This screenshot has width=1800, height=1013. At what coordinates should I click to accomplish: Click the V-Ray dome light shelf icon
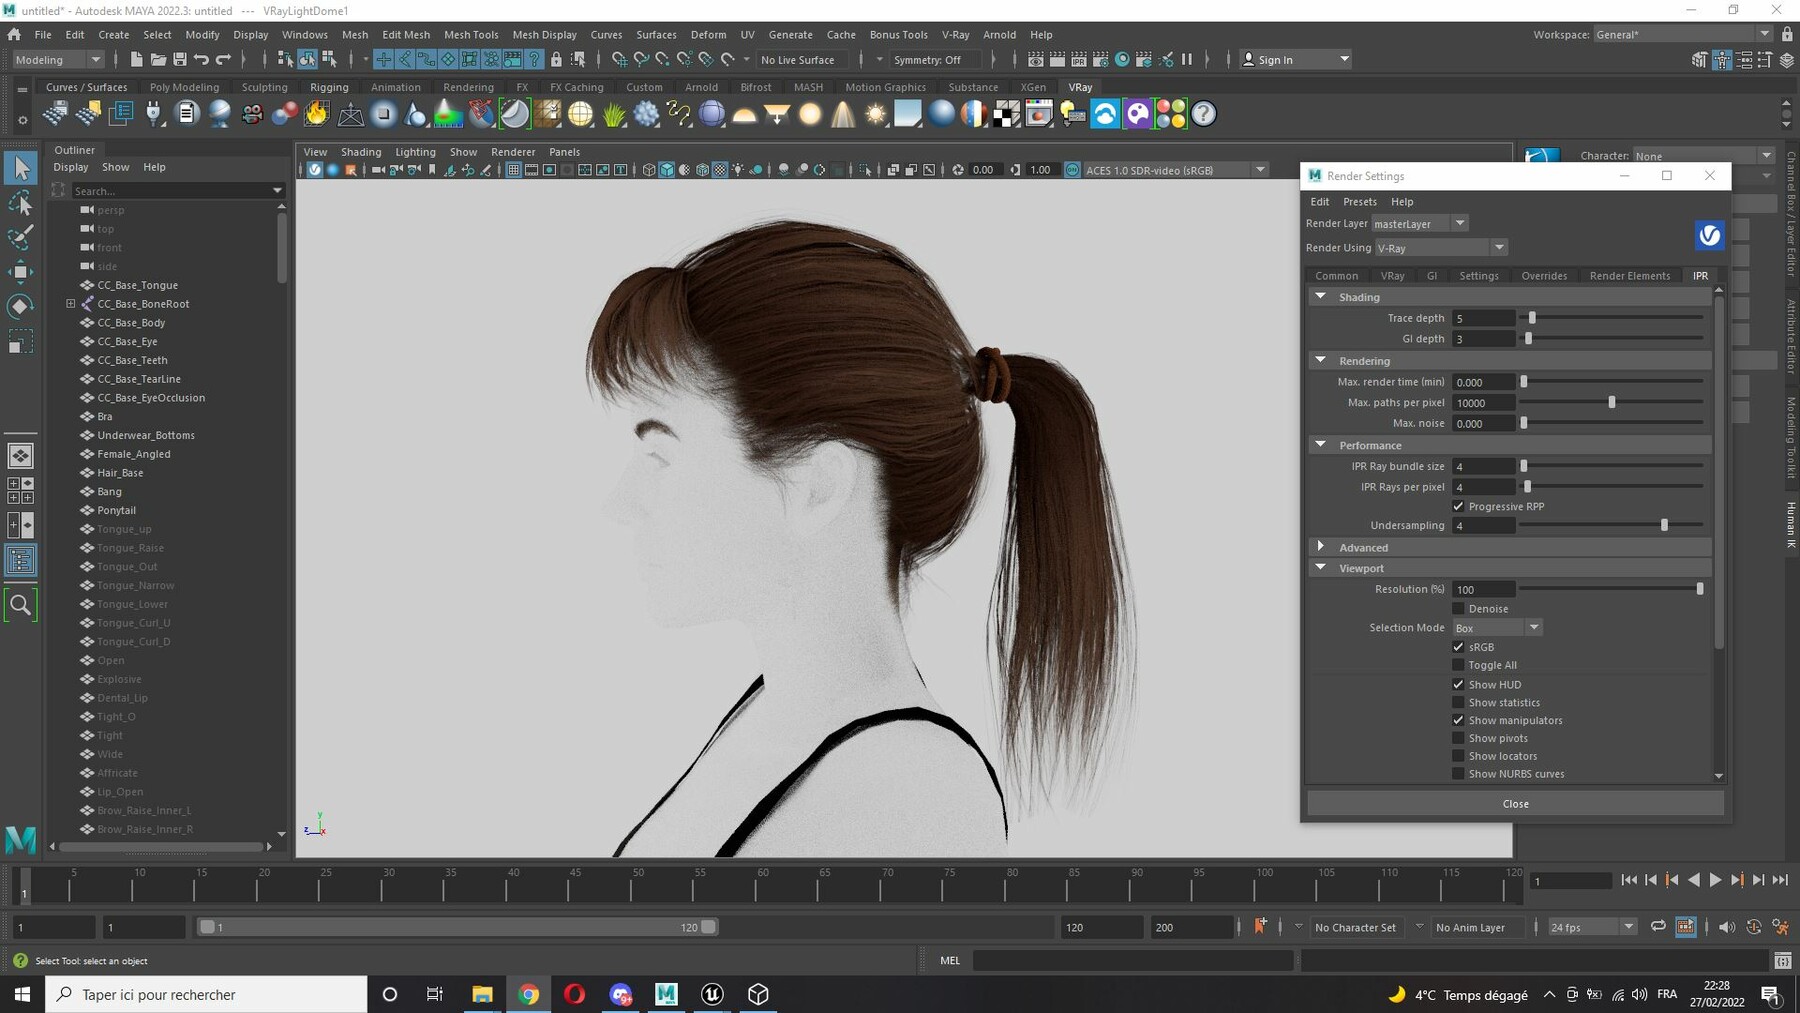pyautogui.click(x=745, y=114)
